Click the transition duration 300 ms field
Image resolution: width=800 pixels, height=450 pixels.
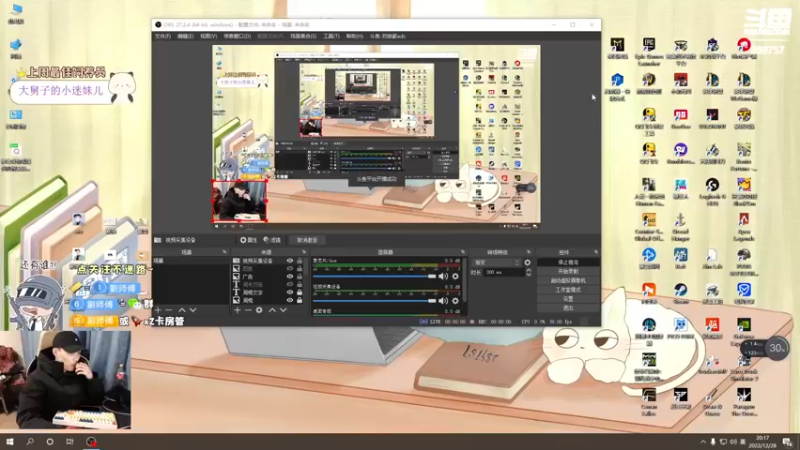[x=504, y=272]
